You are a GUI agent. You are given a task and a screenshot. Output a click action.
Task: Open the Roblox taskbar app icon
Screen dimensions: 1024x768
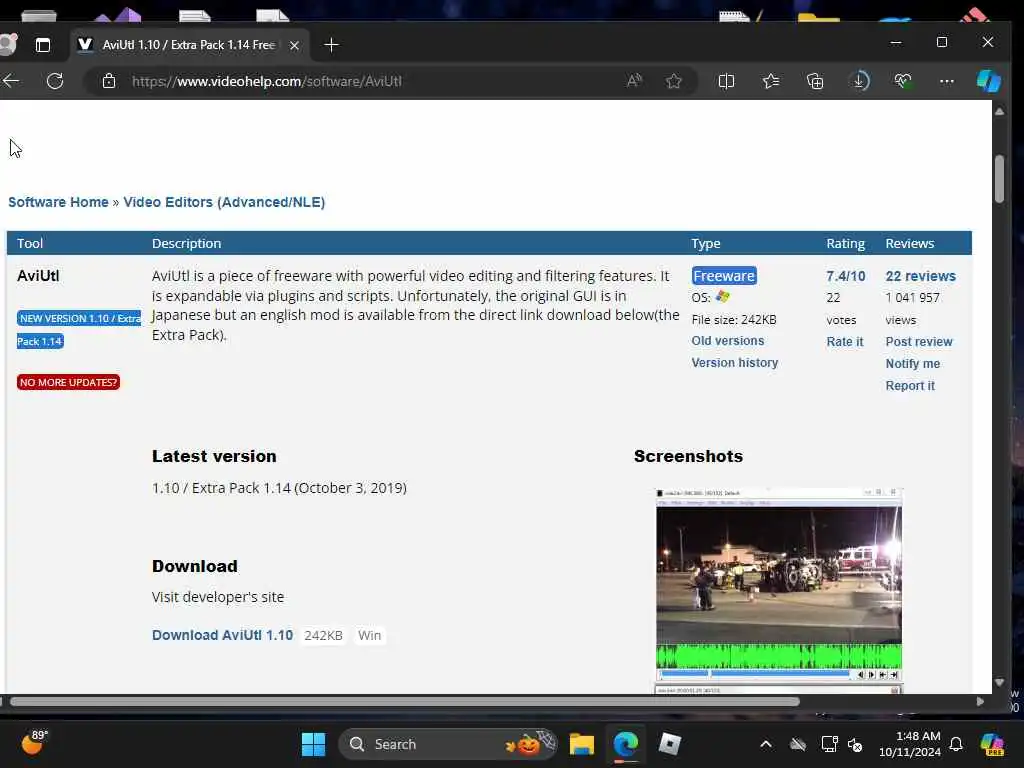670,744
